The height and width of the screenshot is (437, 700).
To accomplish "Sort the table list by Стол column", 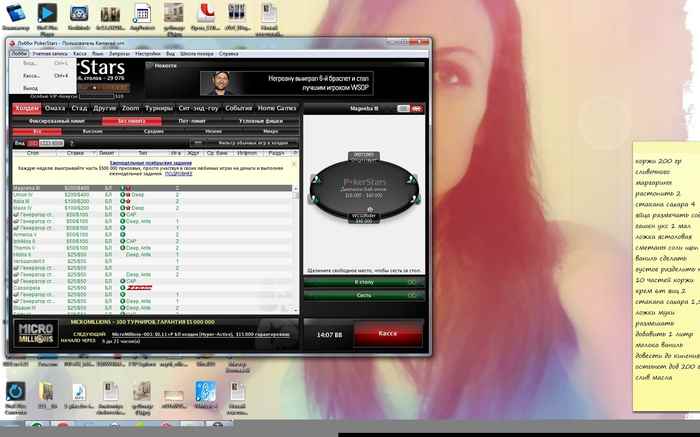I will coord(33,153).
